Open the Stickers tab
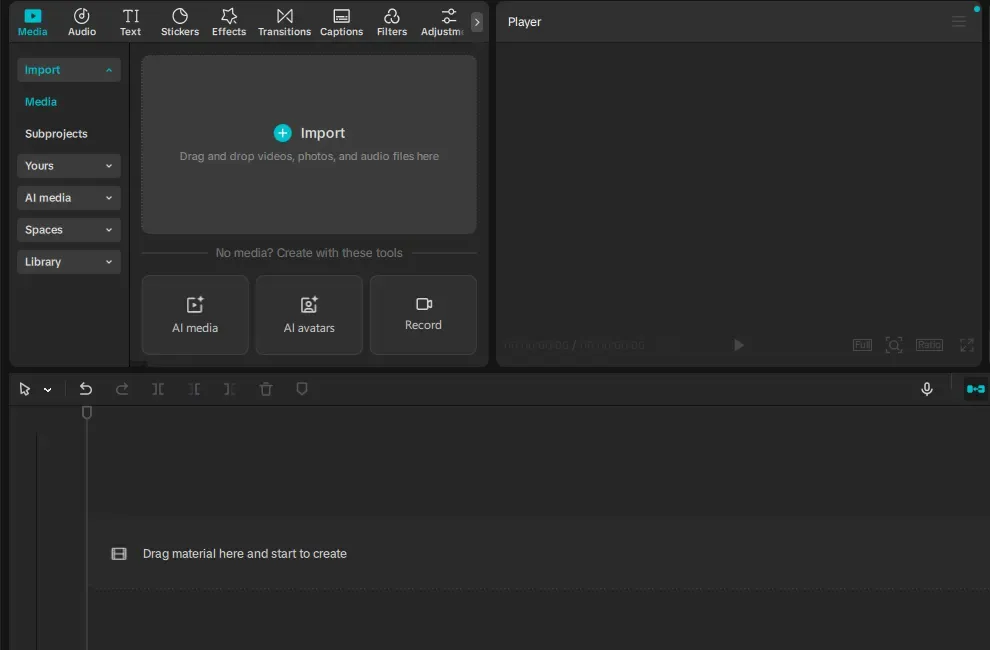Viewport: 990px width, 650px height. (180, 22)
